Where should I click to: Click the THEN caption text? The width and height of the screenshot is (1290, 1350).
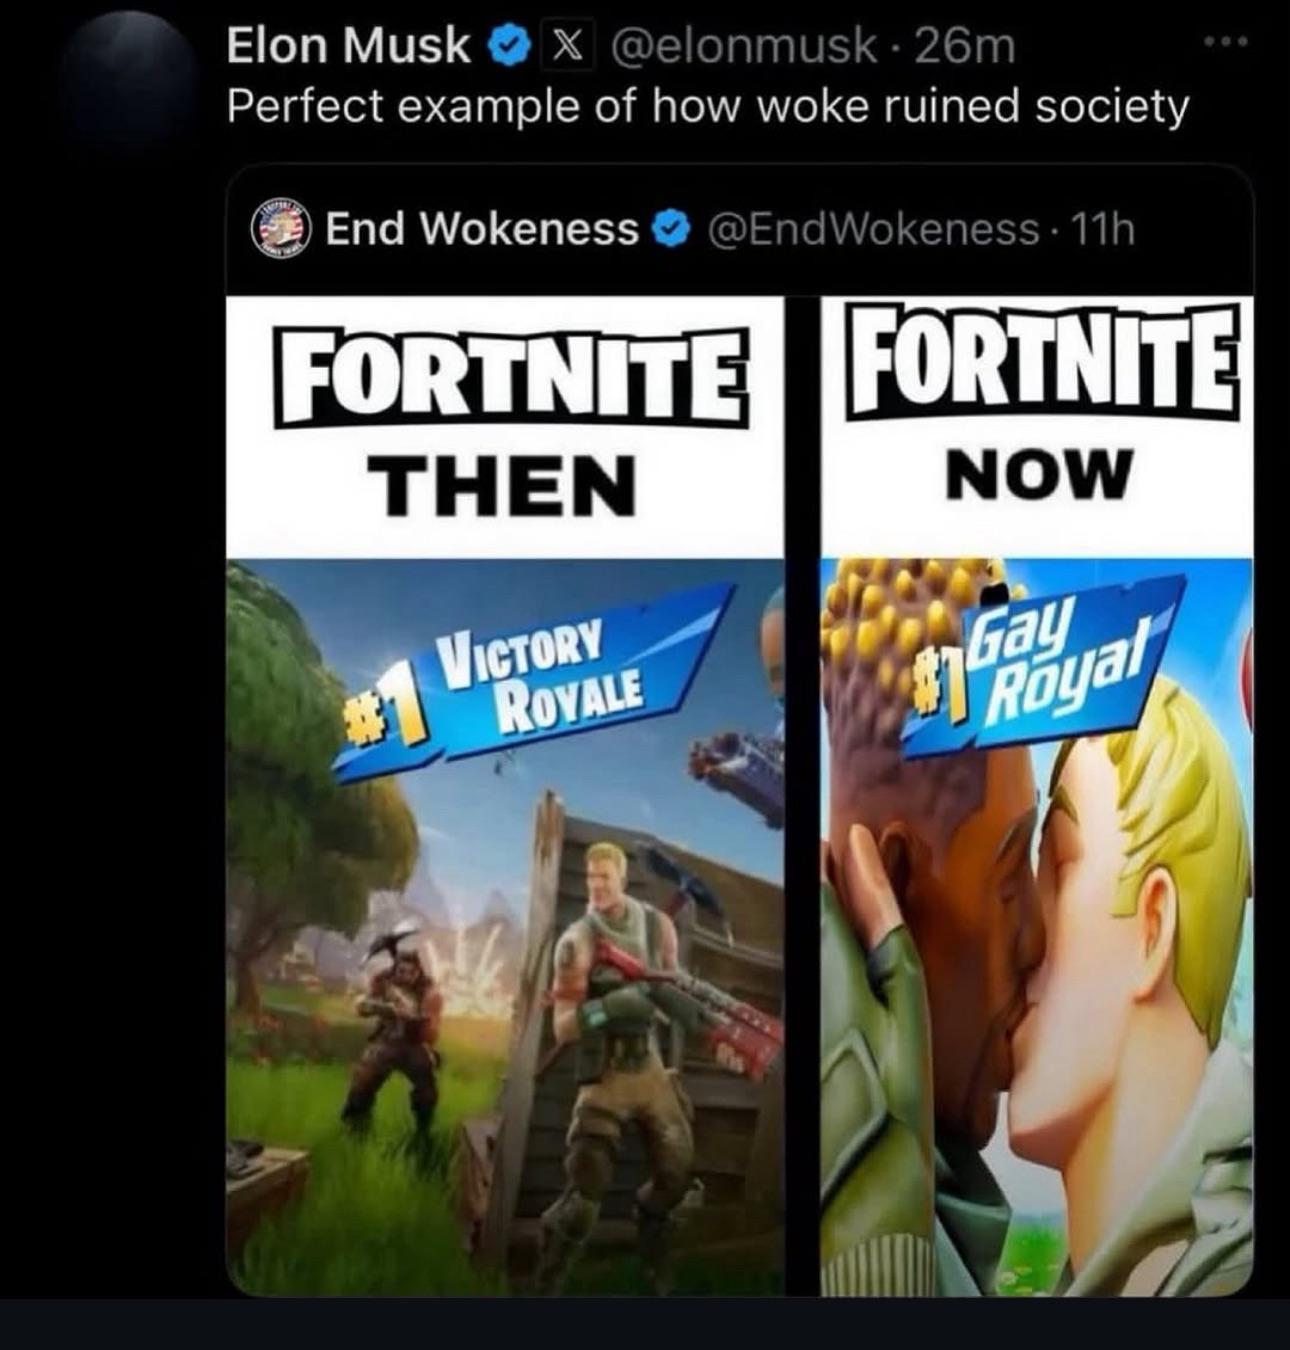pos(505,485)
